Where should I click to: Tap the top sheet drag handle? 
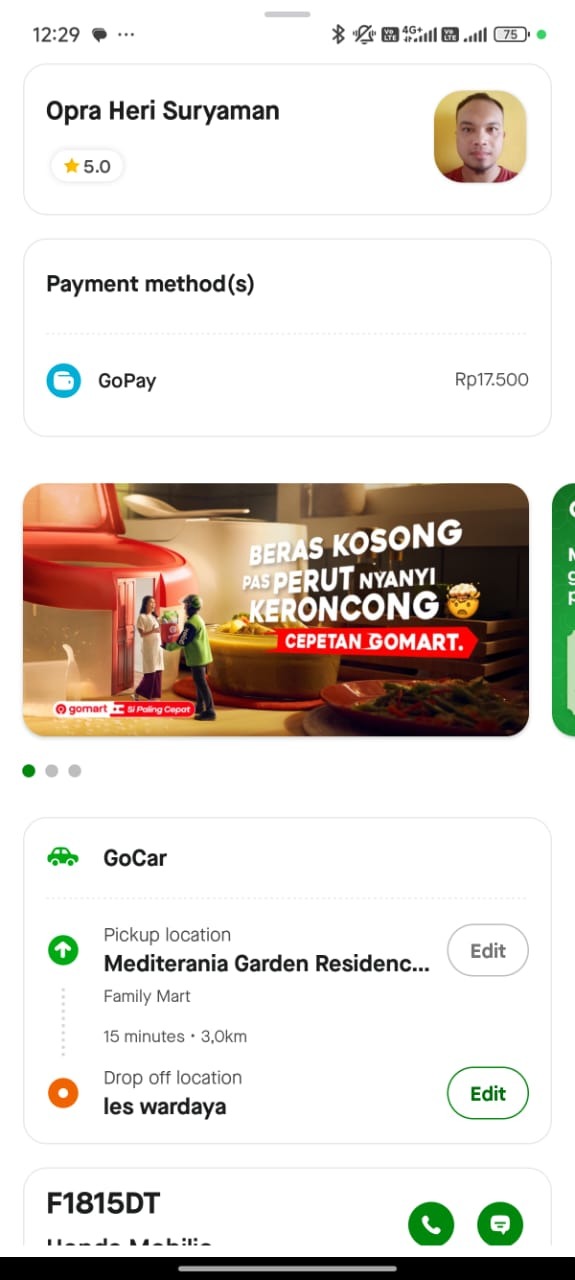point(288,14)
